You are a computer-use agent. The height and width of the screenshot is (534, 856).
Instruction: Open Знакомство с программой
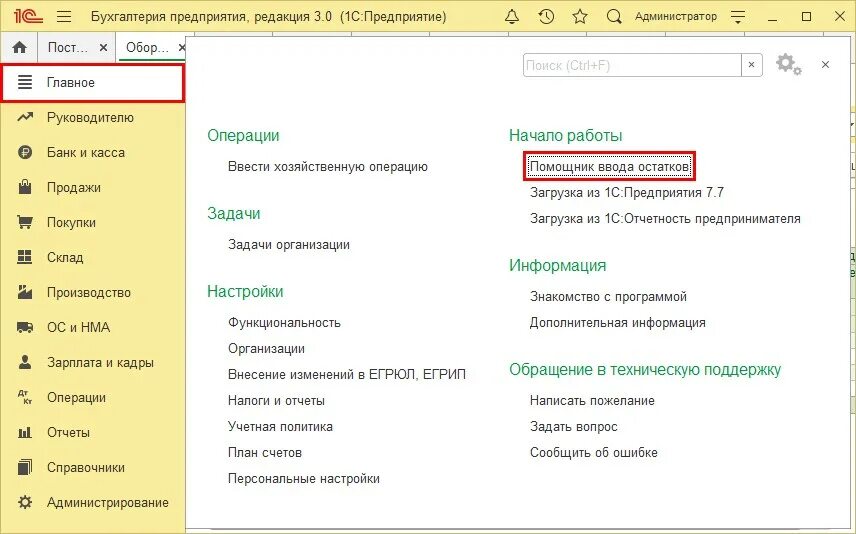pos(608,296)
